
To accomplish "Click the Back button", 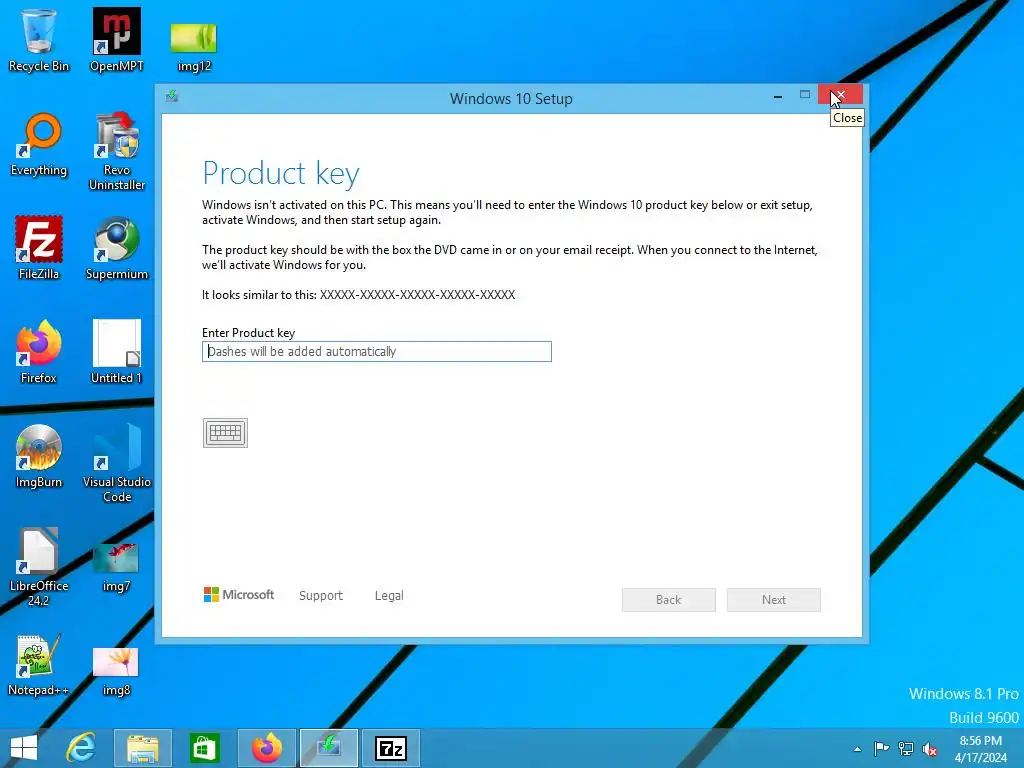I will click(669, 600).
